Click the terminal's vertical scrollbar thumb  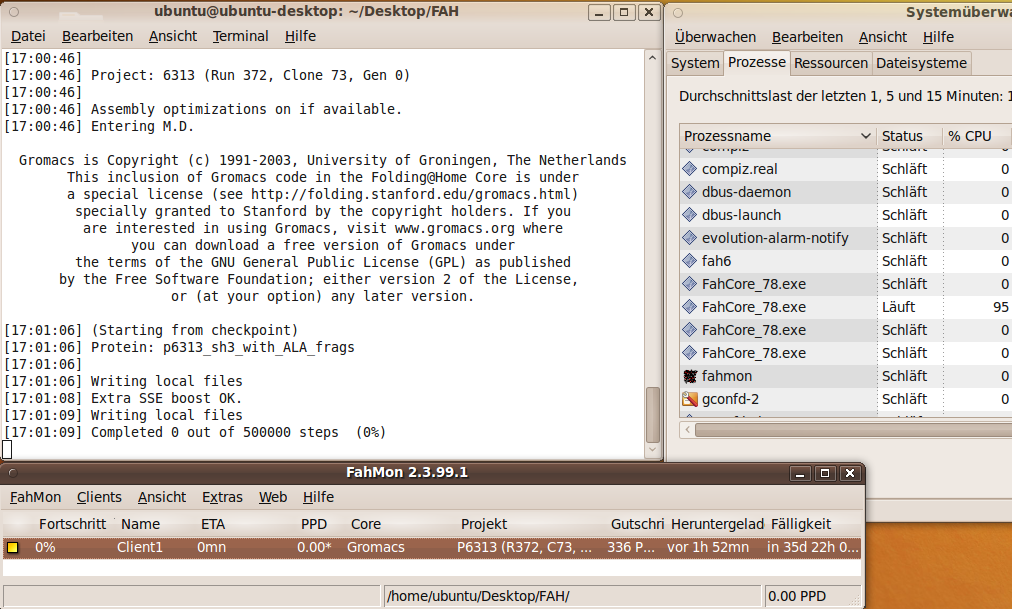[x=653, y=414]
